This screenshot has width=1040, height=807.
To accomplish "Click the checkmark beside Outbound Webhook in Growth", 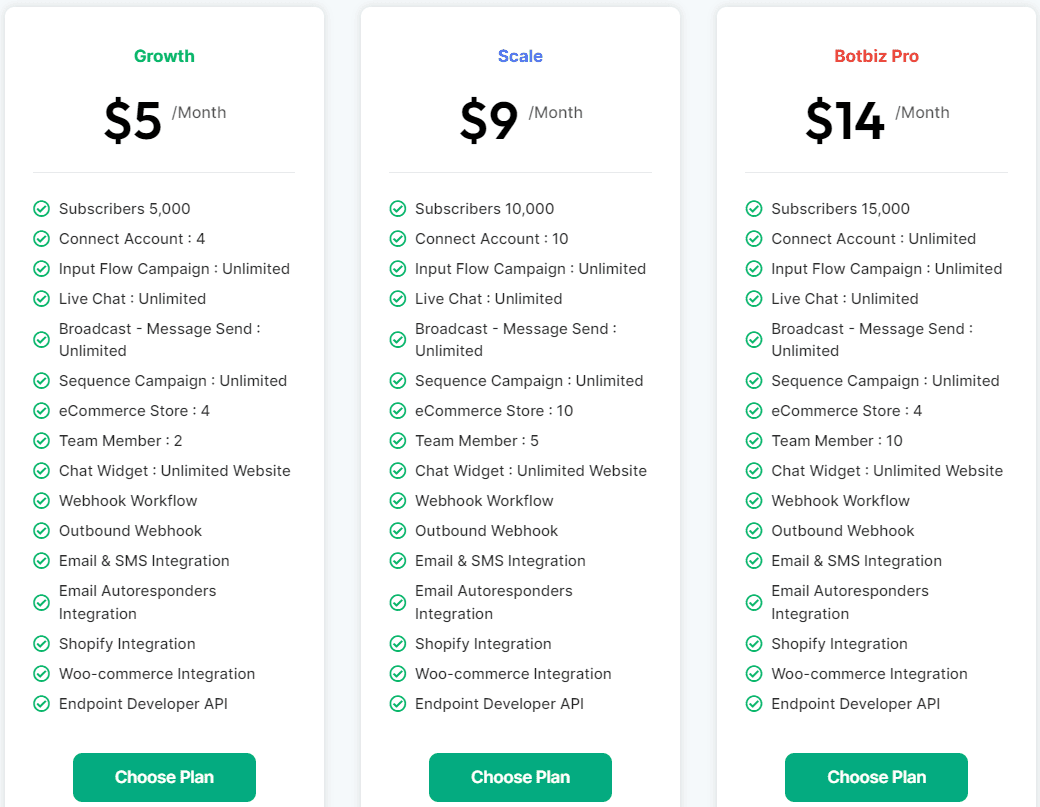I will 41,530.
